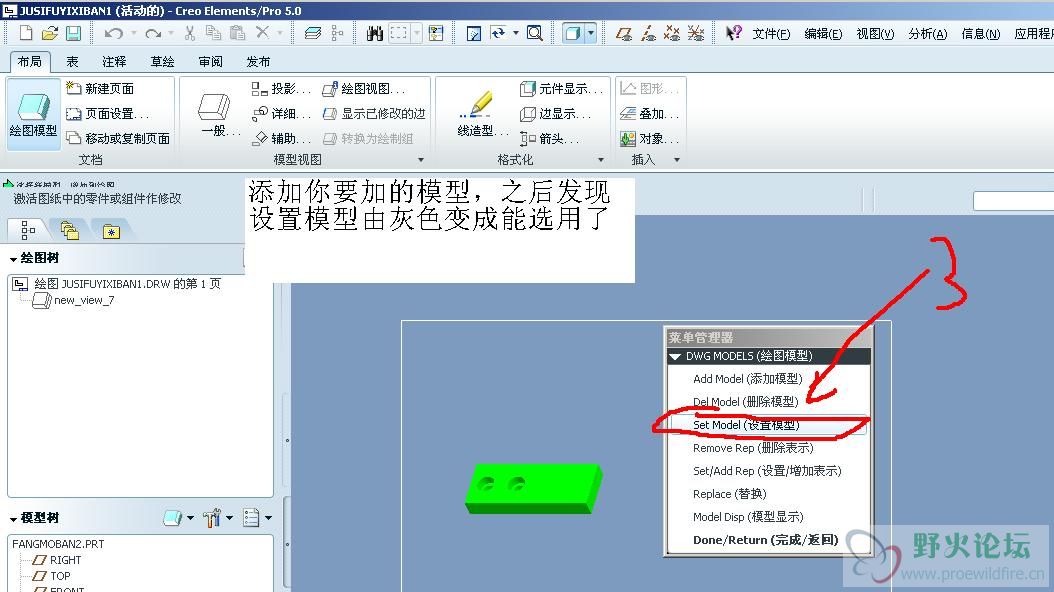This screenshot has height=592, width=1054.
Task: Switch to the 表 ribbon tab
Action: tap(72, 61)
